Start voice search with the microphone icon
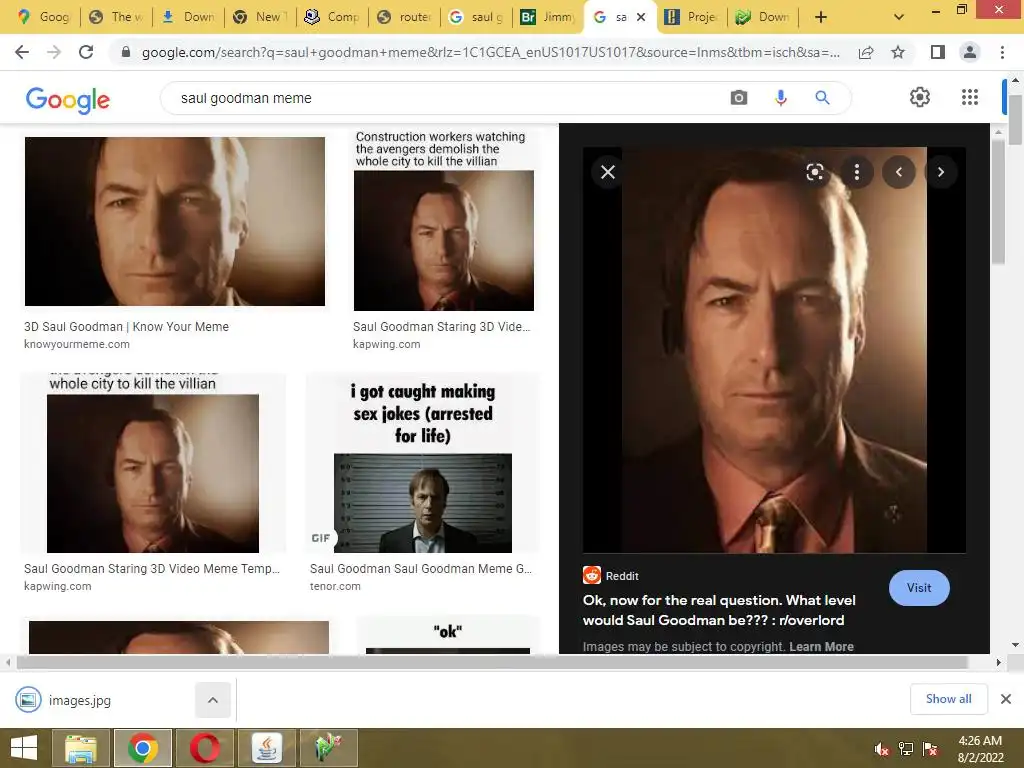1024x768 pixels. coord(780,98)
